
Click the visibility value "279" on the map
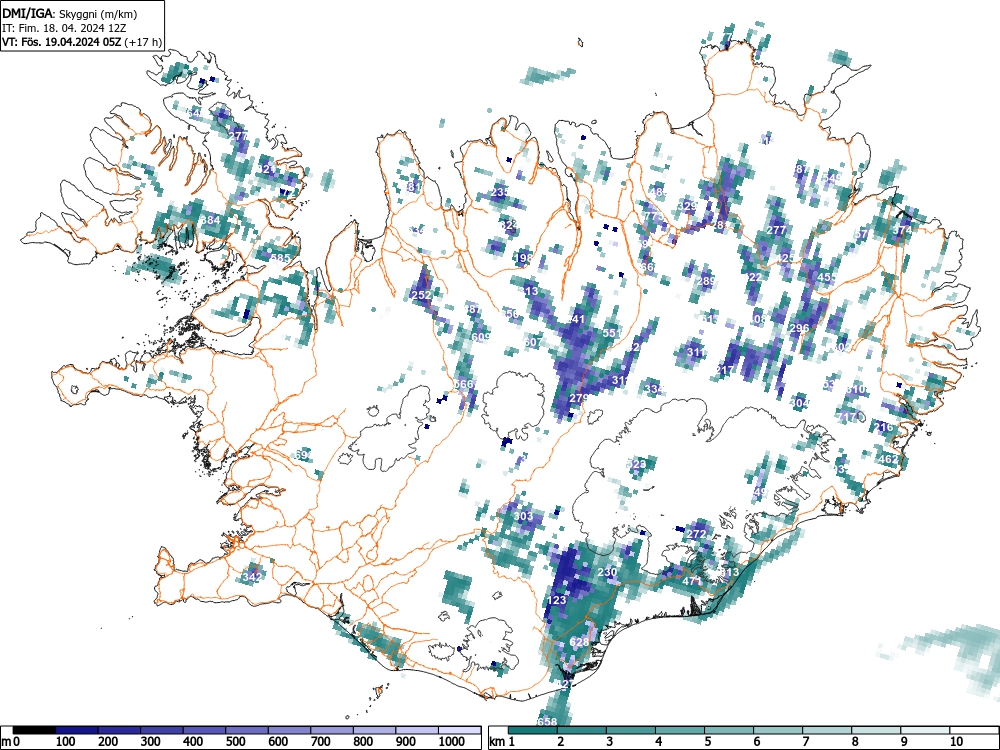click(578, 398)
